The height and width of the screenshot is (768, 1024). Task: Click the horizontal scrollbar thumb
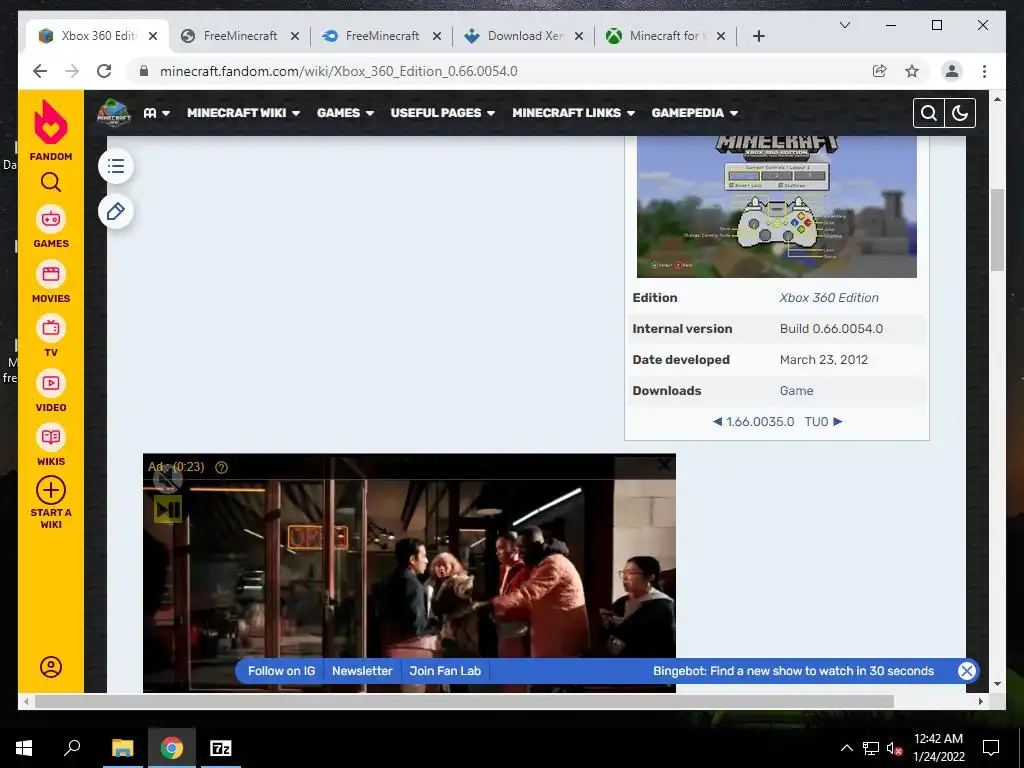[x=464, y=701]
